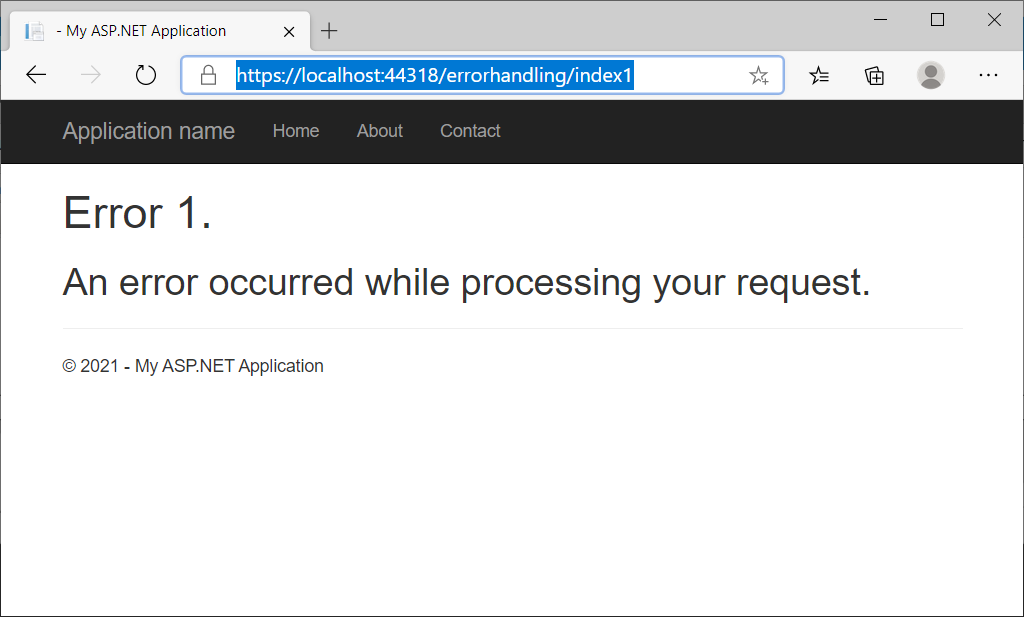Refresh the current page
Screen dimensions: 1024x617
coord(146,75)
